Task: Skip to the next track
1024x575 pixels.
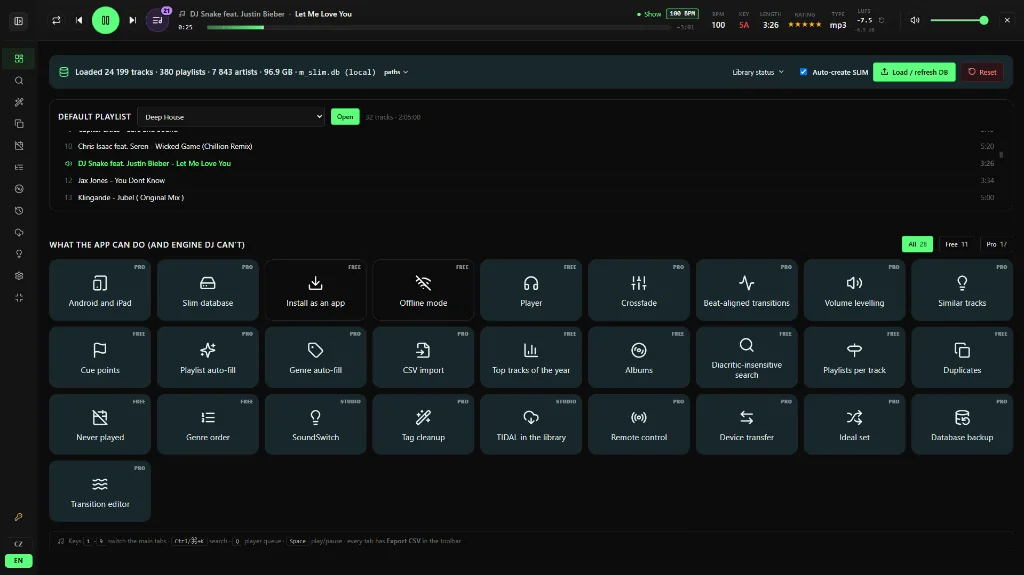Action: point(133,20)
